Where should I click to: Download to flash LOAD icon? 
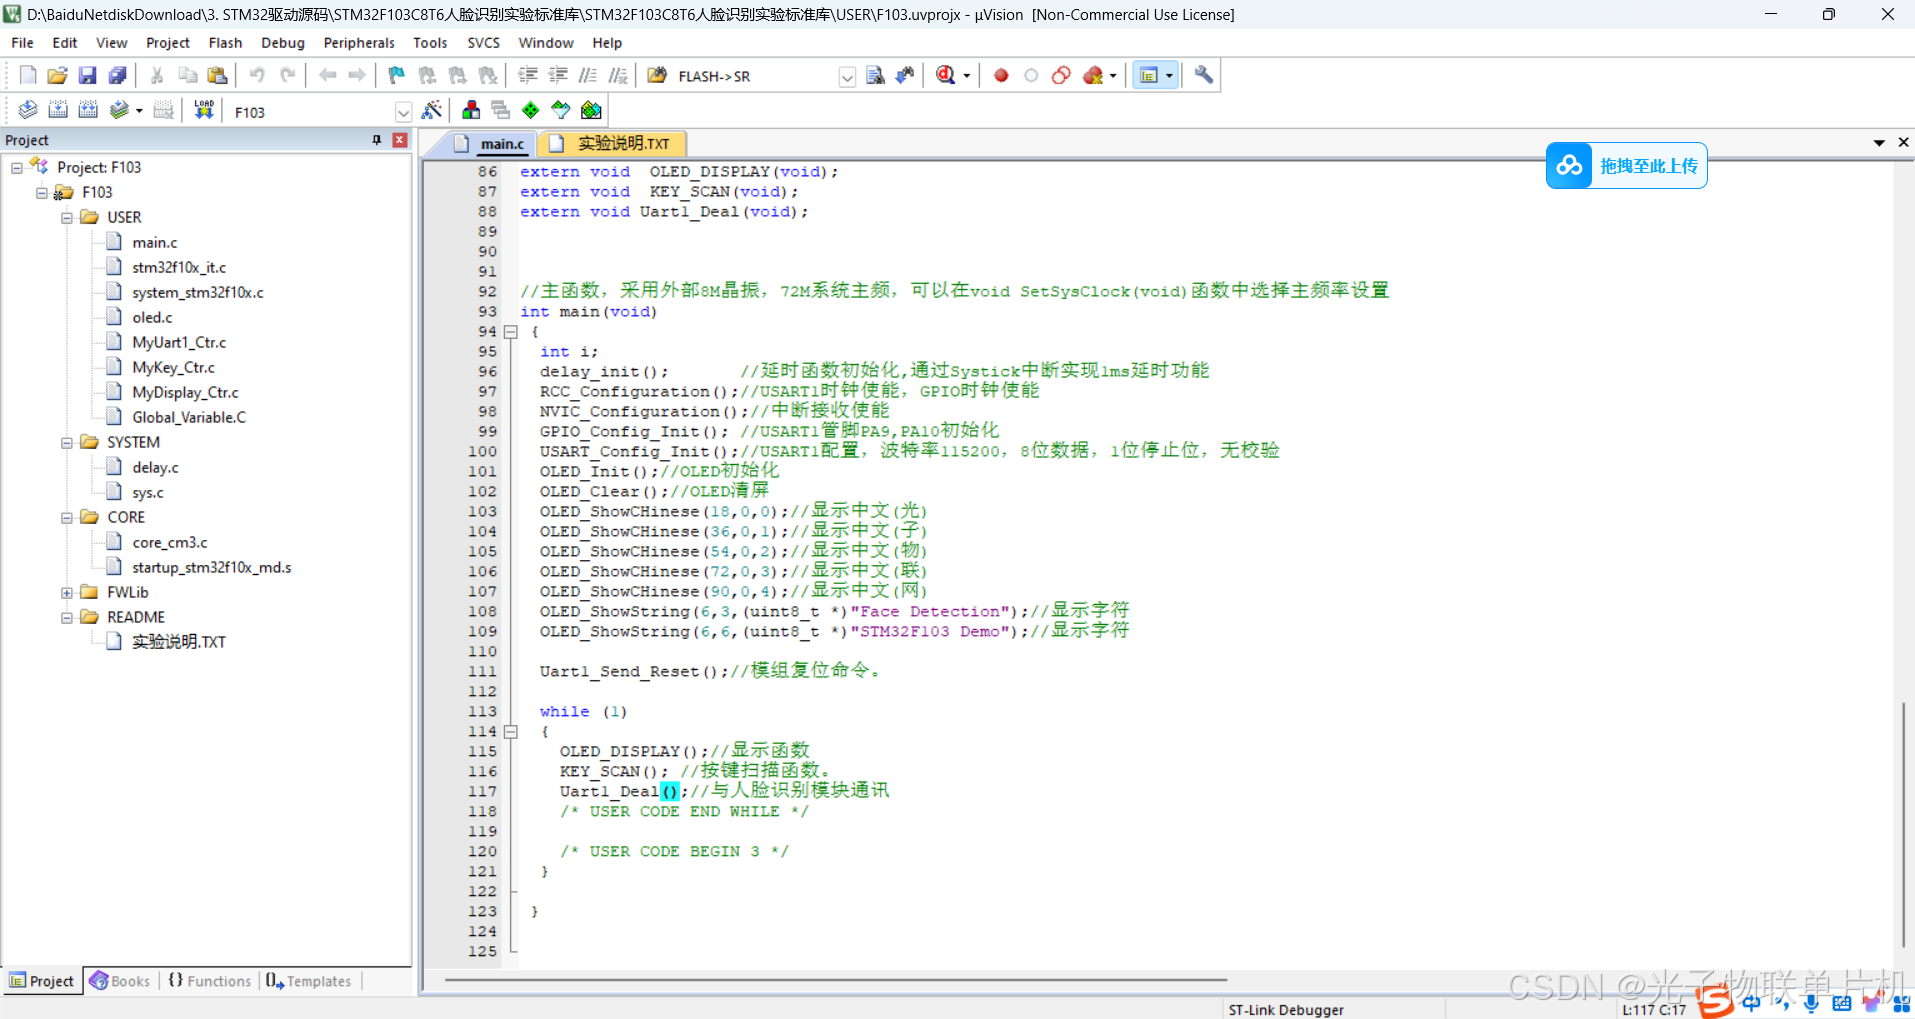point(204,111)
